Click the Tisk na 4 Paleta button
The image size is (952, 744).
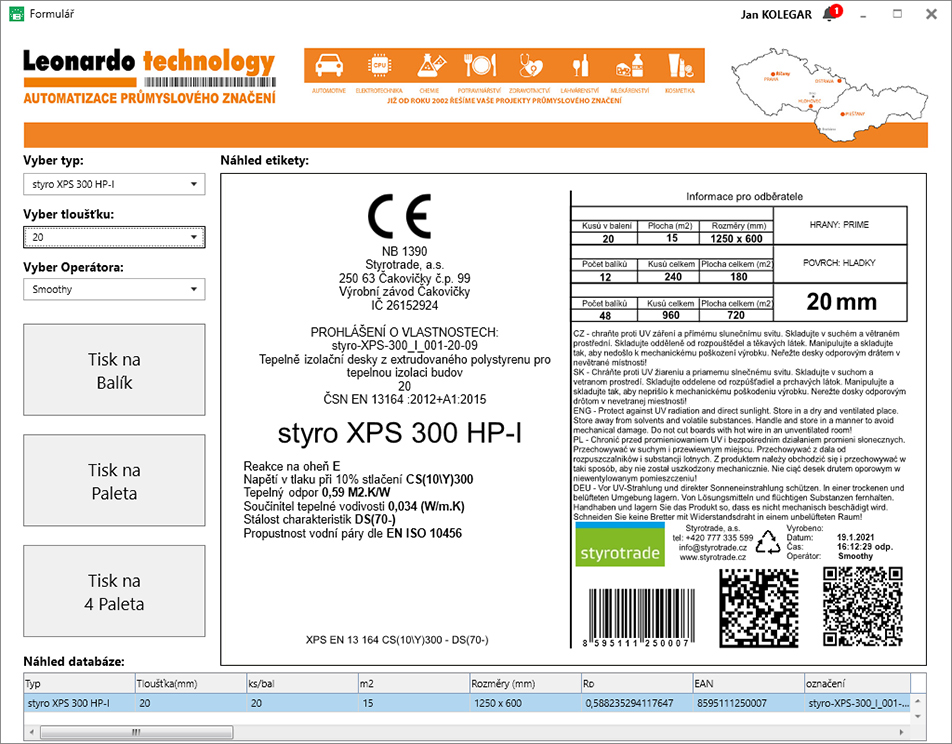114,592
